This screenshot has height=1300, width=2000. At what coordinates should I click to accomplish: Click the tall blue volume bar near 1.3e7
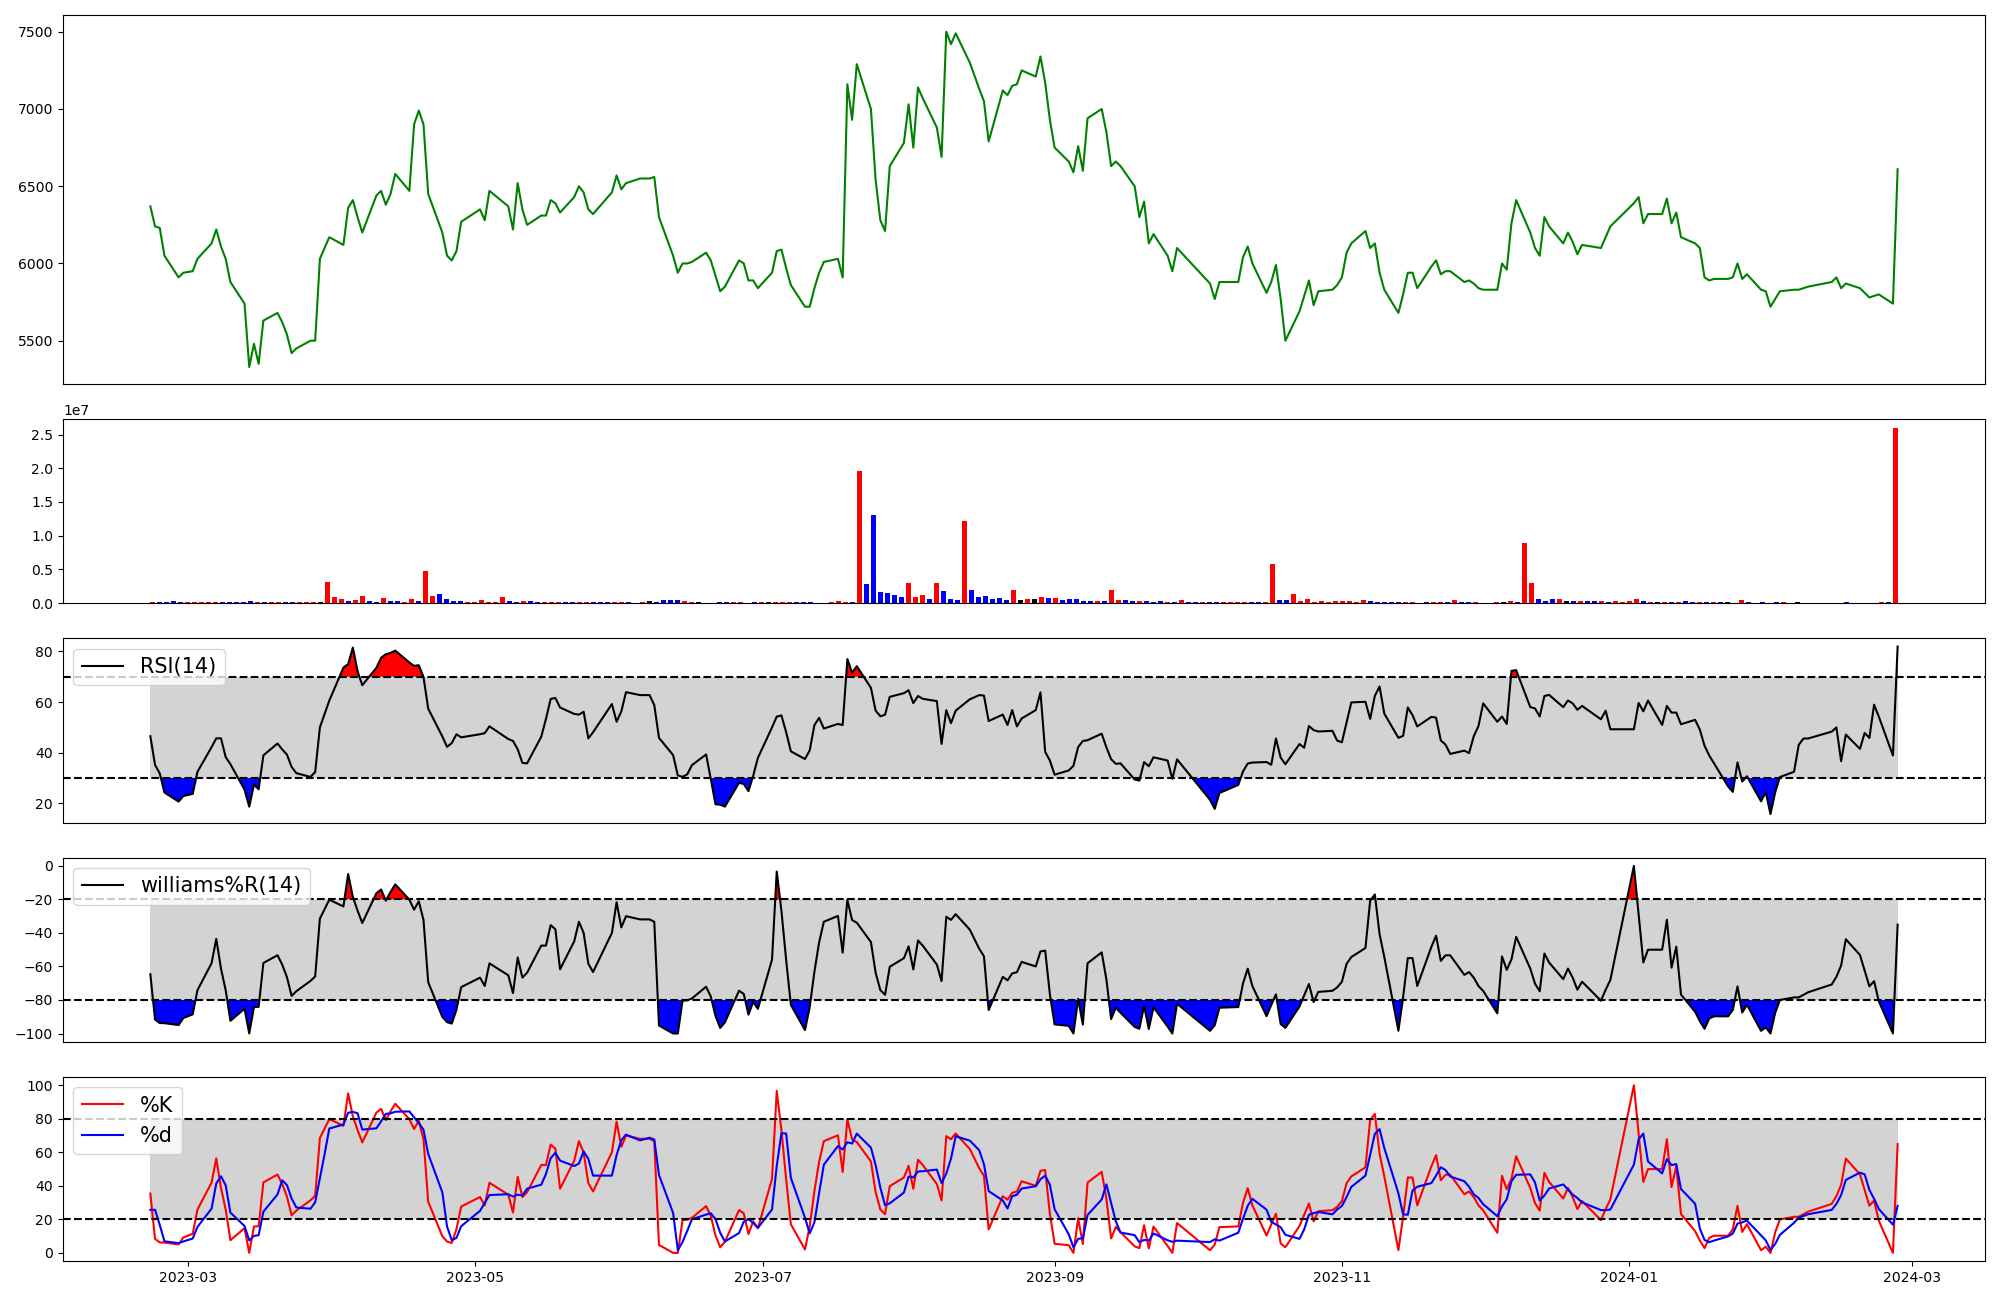click(x=873, y=559)
